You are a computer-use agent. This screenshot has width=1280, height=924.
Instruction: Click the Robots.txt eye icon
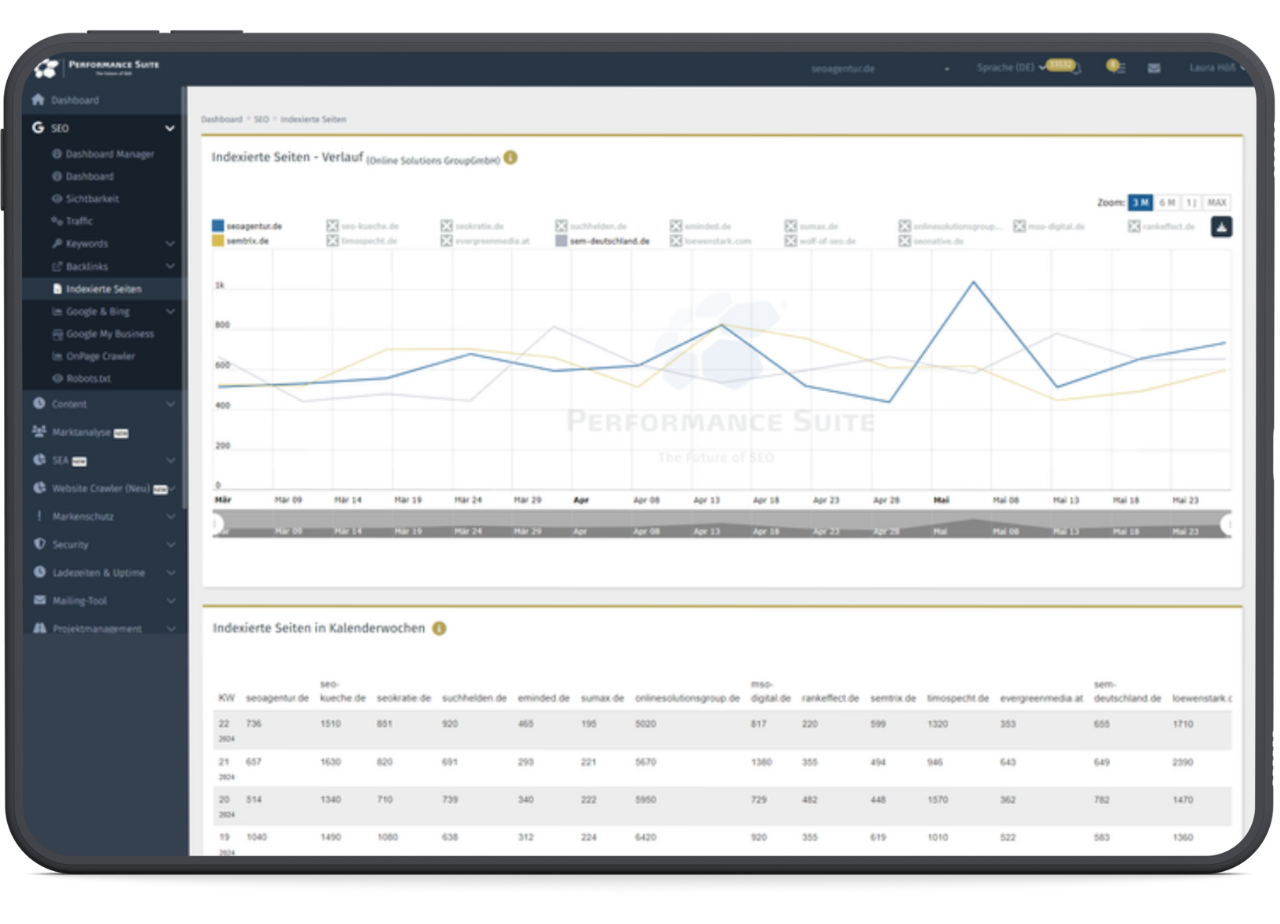pos(57,379)
